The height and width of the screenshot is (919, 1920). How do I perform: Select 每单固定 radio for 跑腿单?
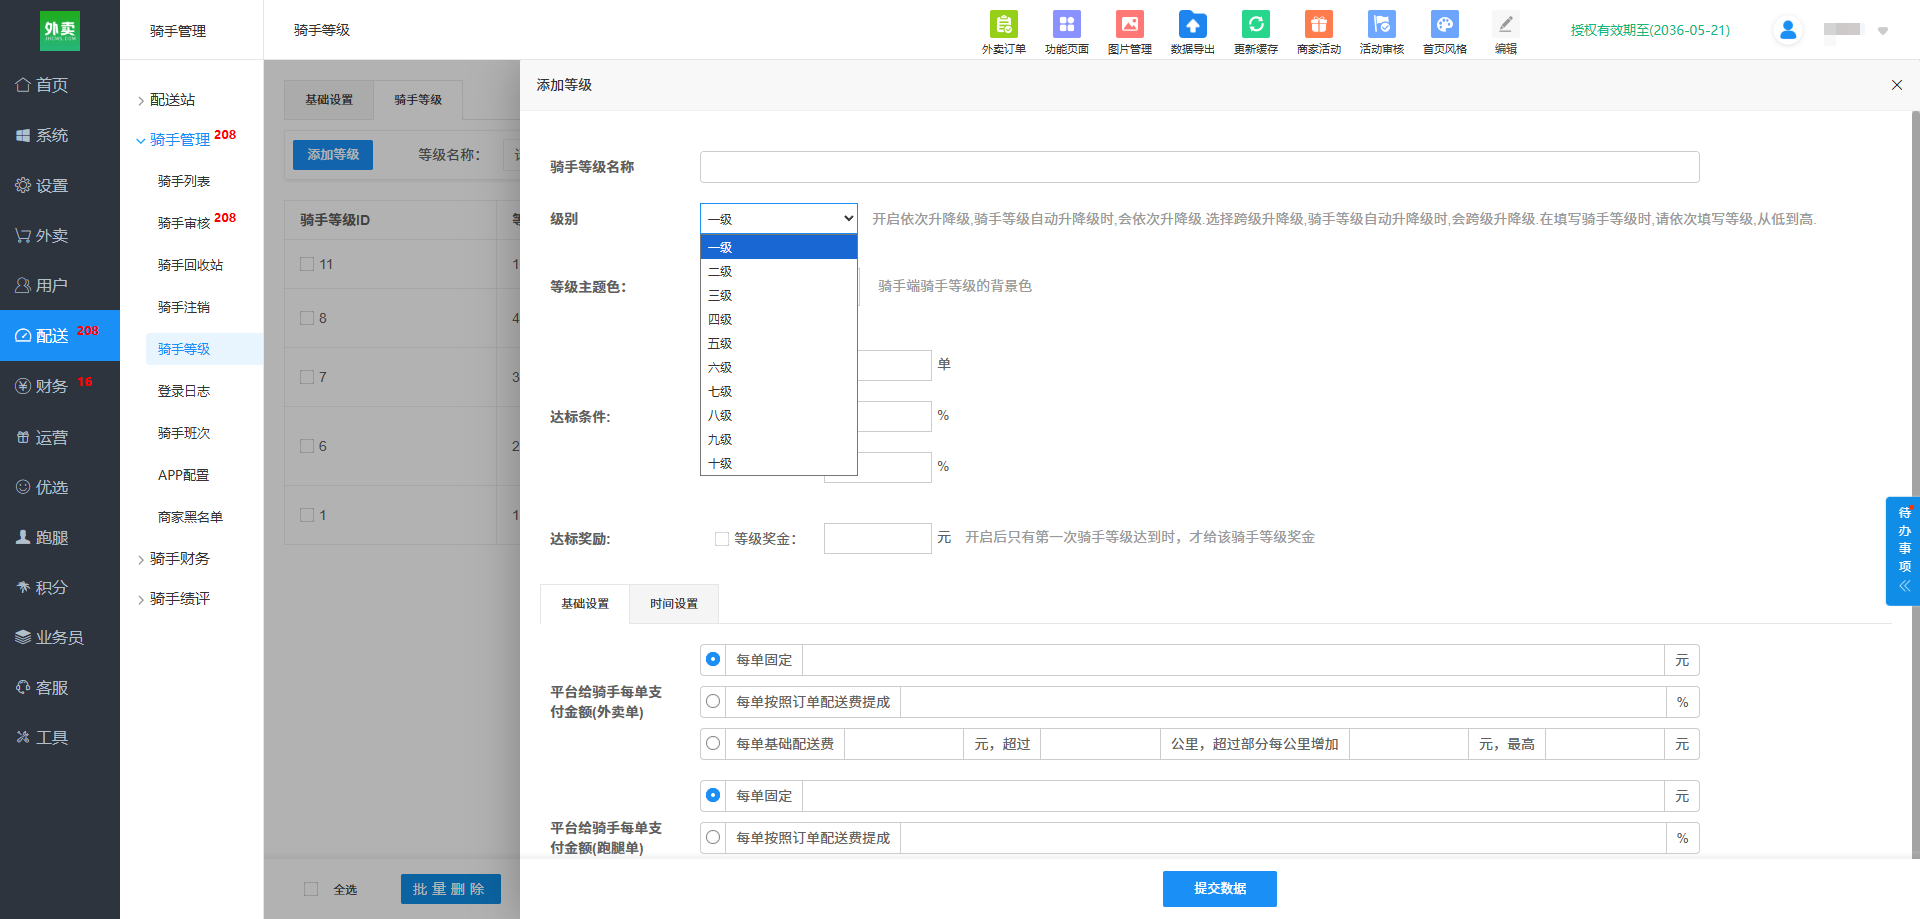click(x=713, y=795)
